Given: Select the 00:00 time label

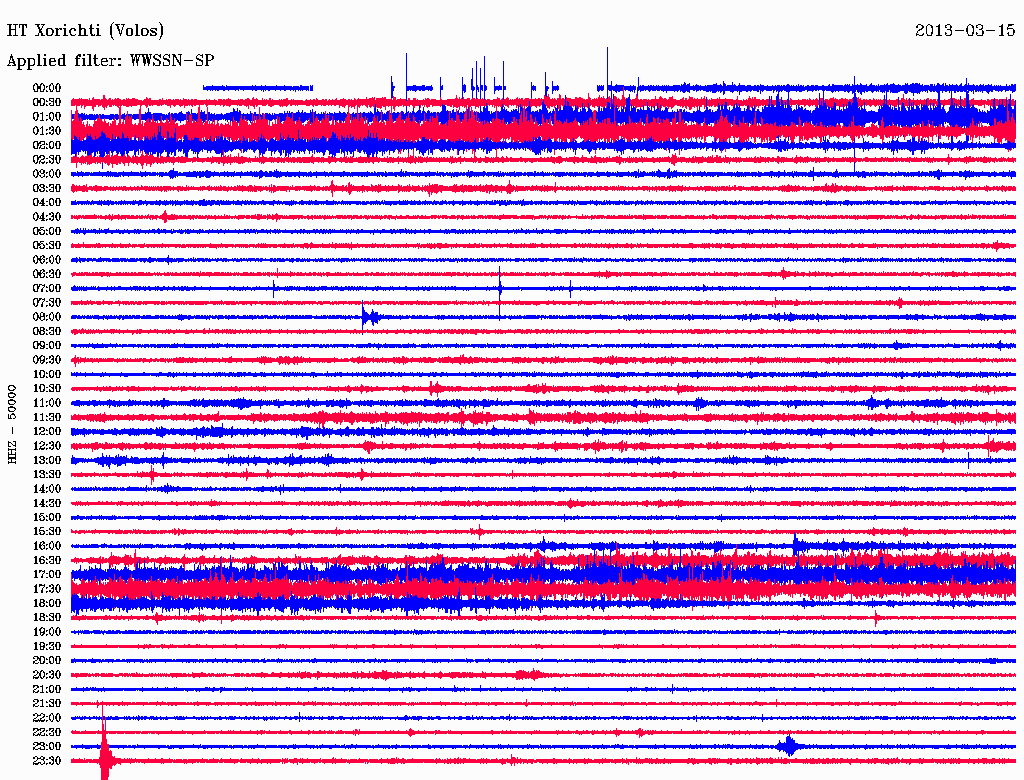Looking at the screenshot, I should 47,88.
